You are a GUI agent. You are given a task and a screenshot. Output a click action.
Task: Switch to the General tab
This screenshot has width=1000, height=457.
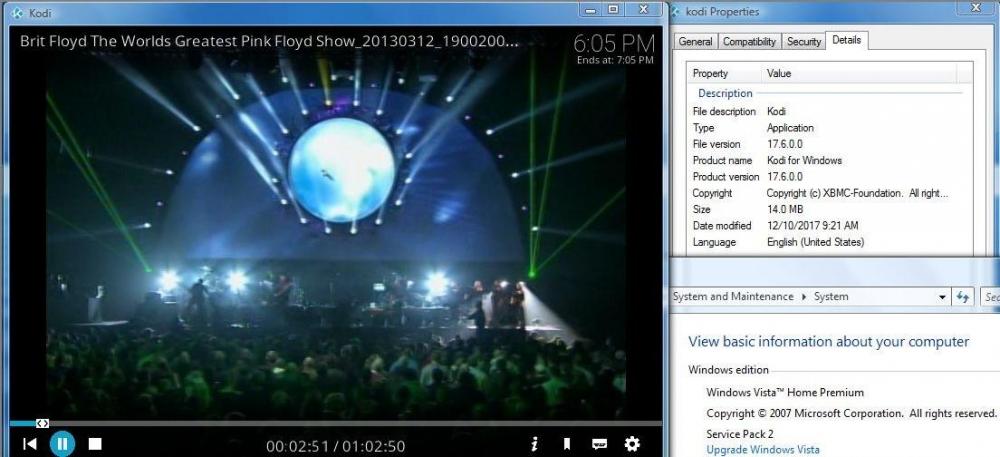click(695, 42)
